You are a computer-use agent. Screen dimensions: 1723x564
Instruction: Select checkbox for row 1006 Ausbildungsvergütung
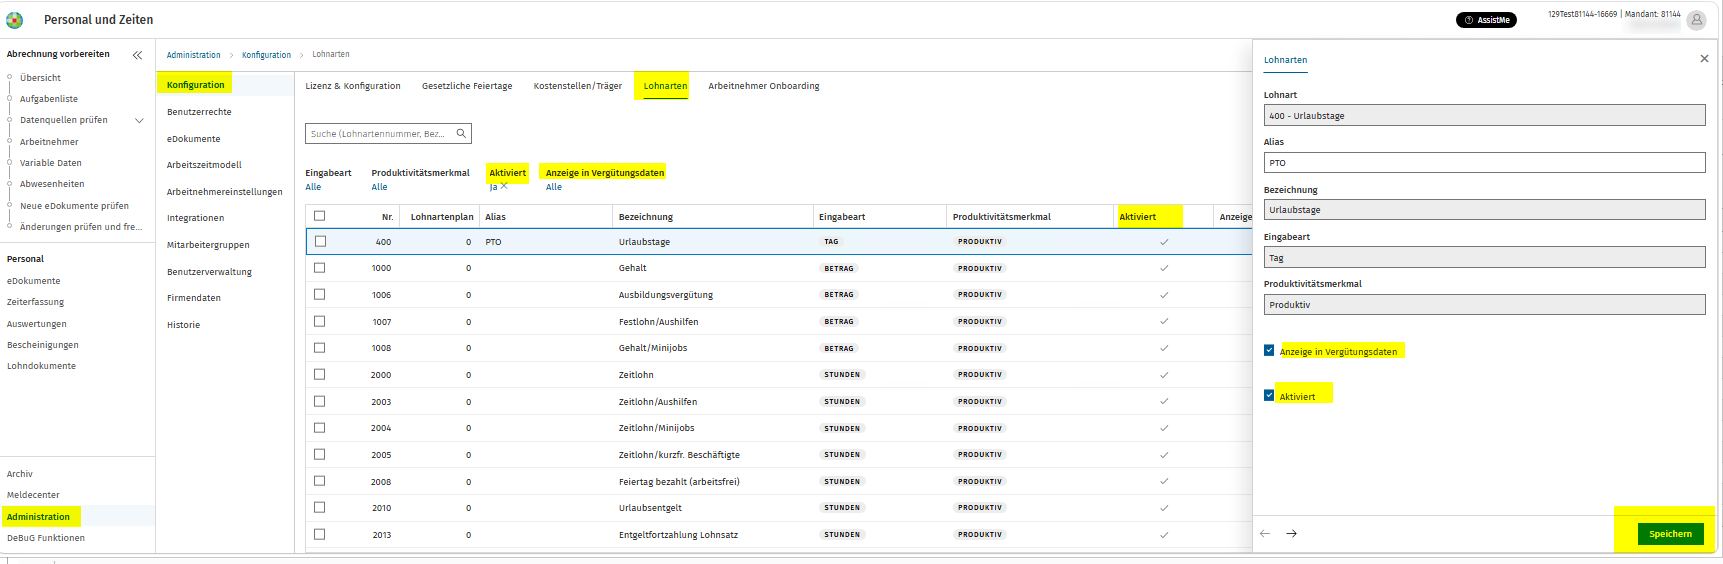320,294
